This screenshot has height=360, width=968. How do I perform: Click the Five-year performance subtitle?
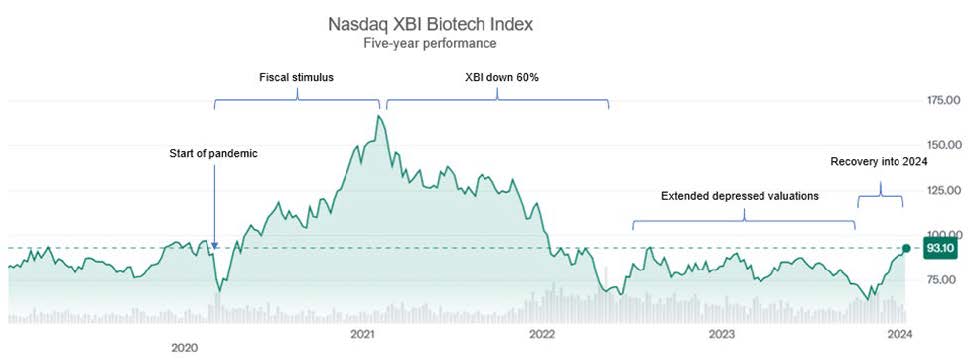coord(430,44)
